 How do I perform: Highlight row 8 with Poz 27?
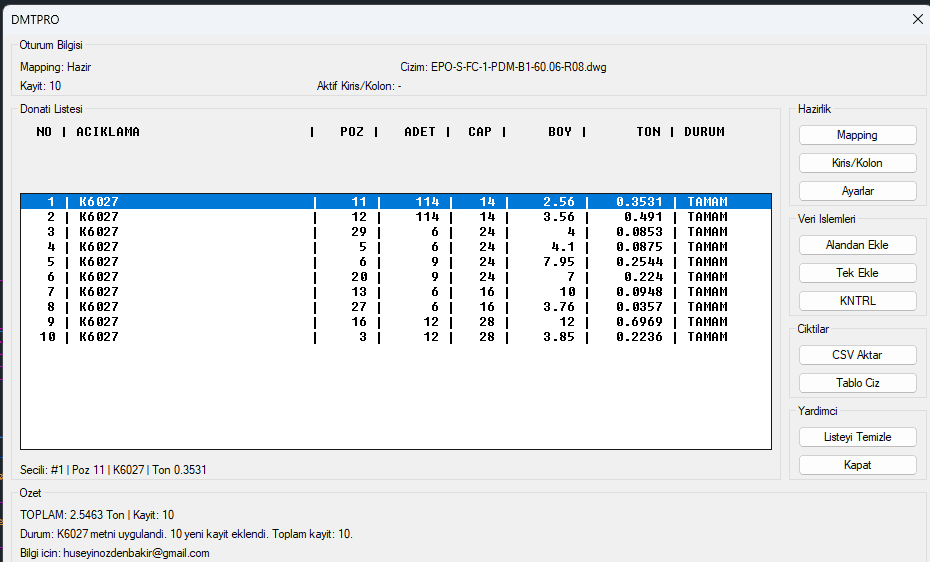(x=395, y=307)
